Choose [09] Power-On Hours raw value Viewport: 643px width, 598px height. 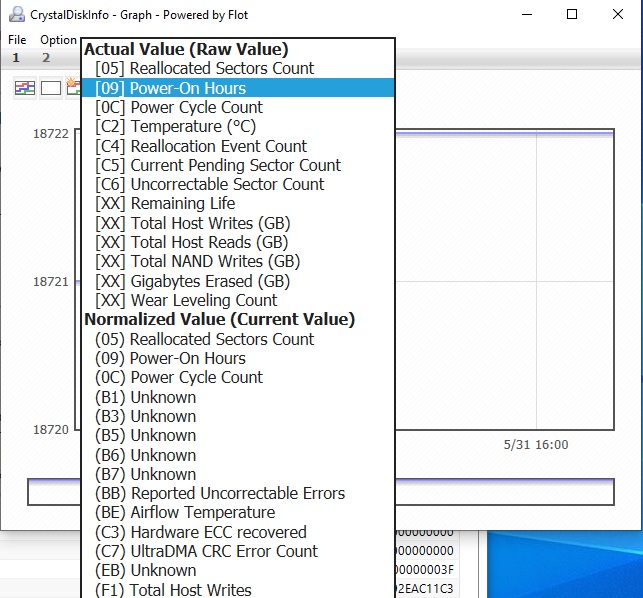pos(238,88)
